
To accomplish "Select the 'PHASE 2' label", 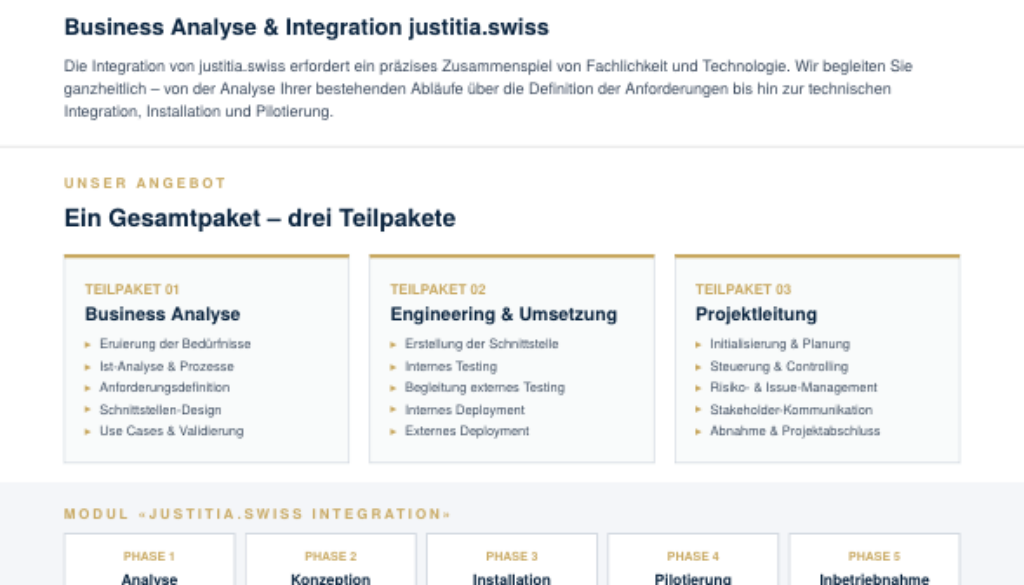I will click(330, 556).
